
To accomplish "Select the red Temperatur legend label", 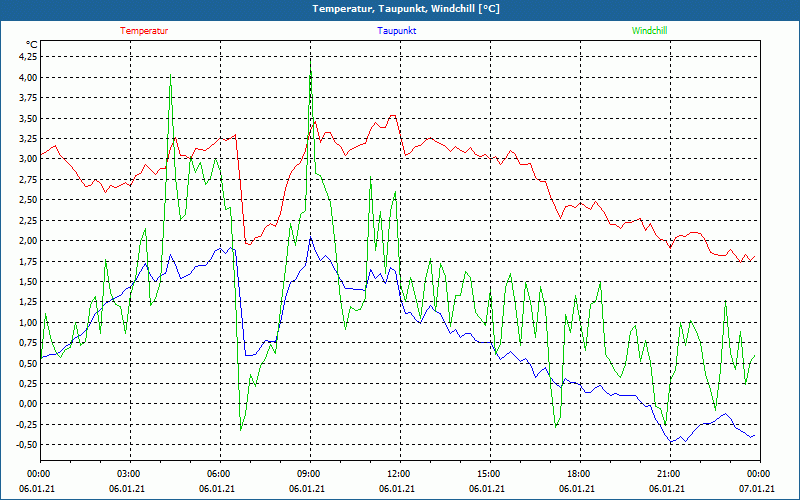I will pyautogui.click(x=144, y=31).
